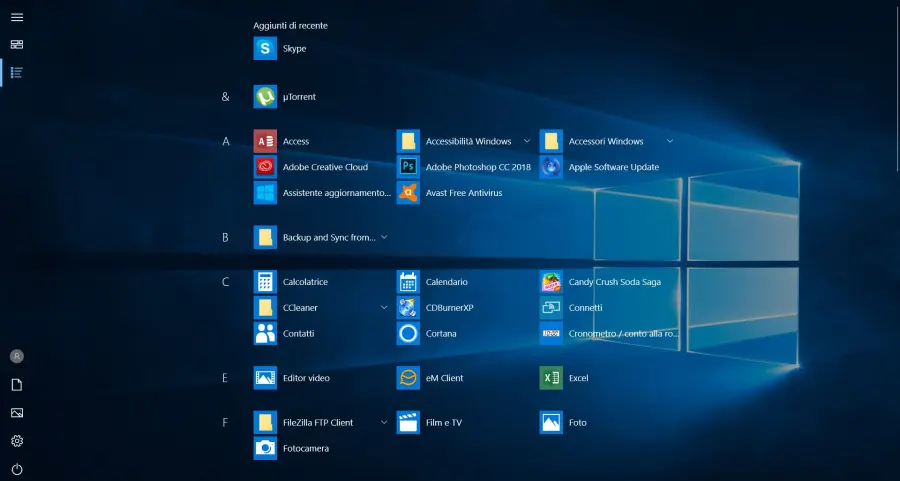
Task: Launch the Fotocamera icon
Action: click(265, 448)
